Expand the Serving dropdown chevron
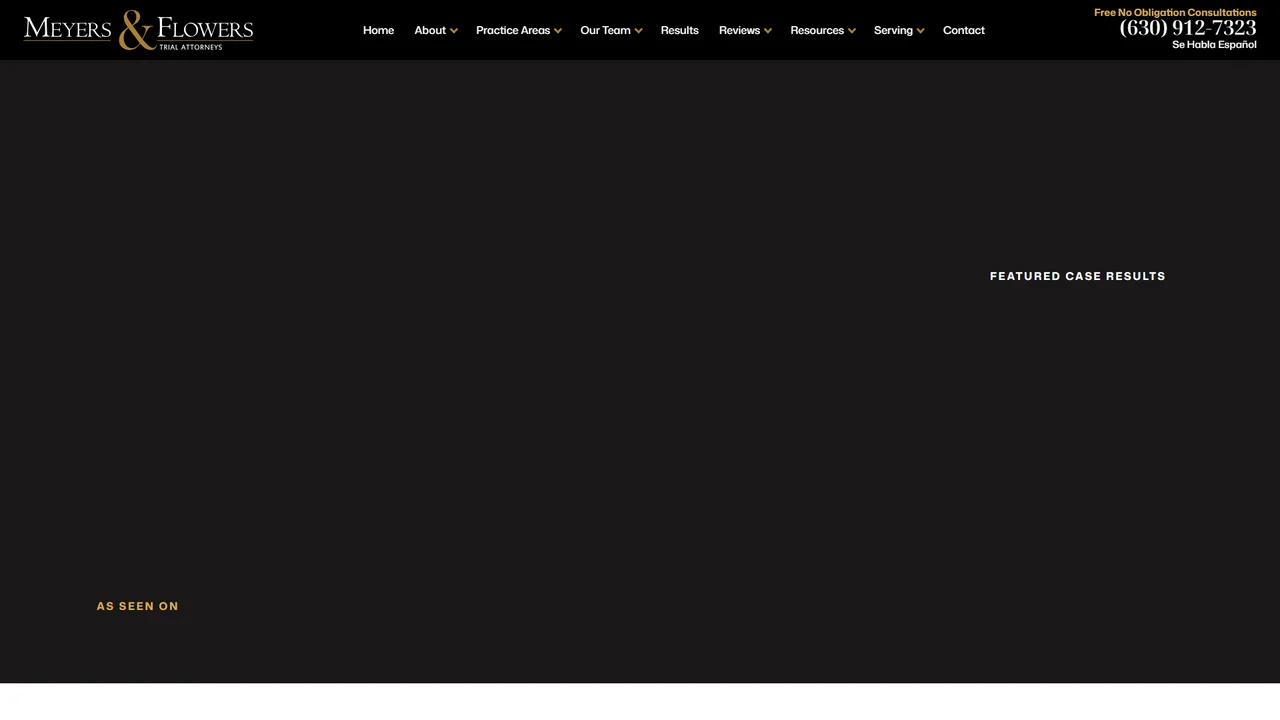Viewport: 1280px width, 720px height. 921,31
